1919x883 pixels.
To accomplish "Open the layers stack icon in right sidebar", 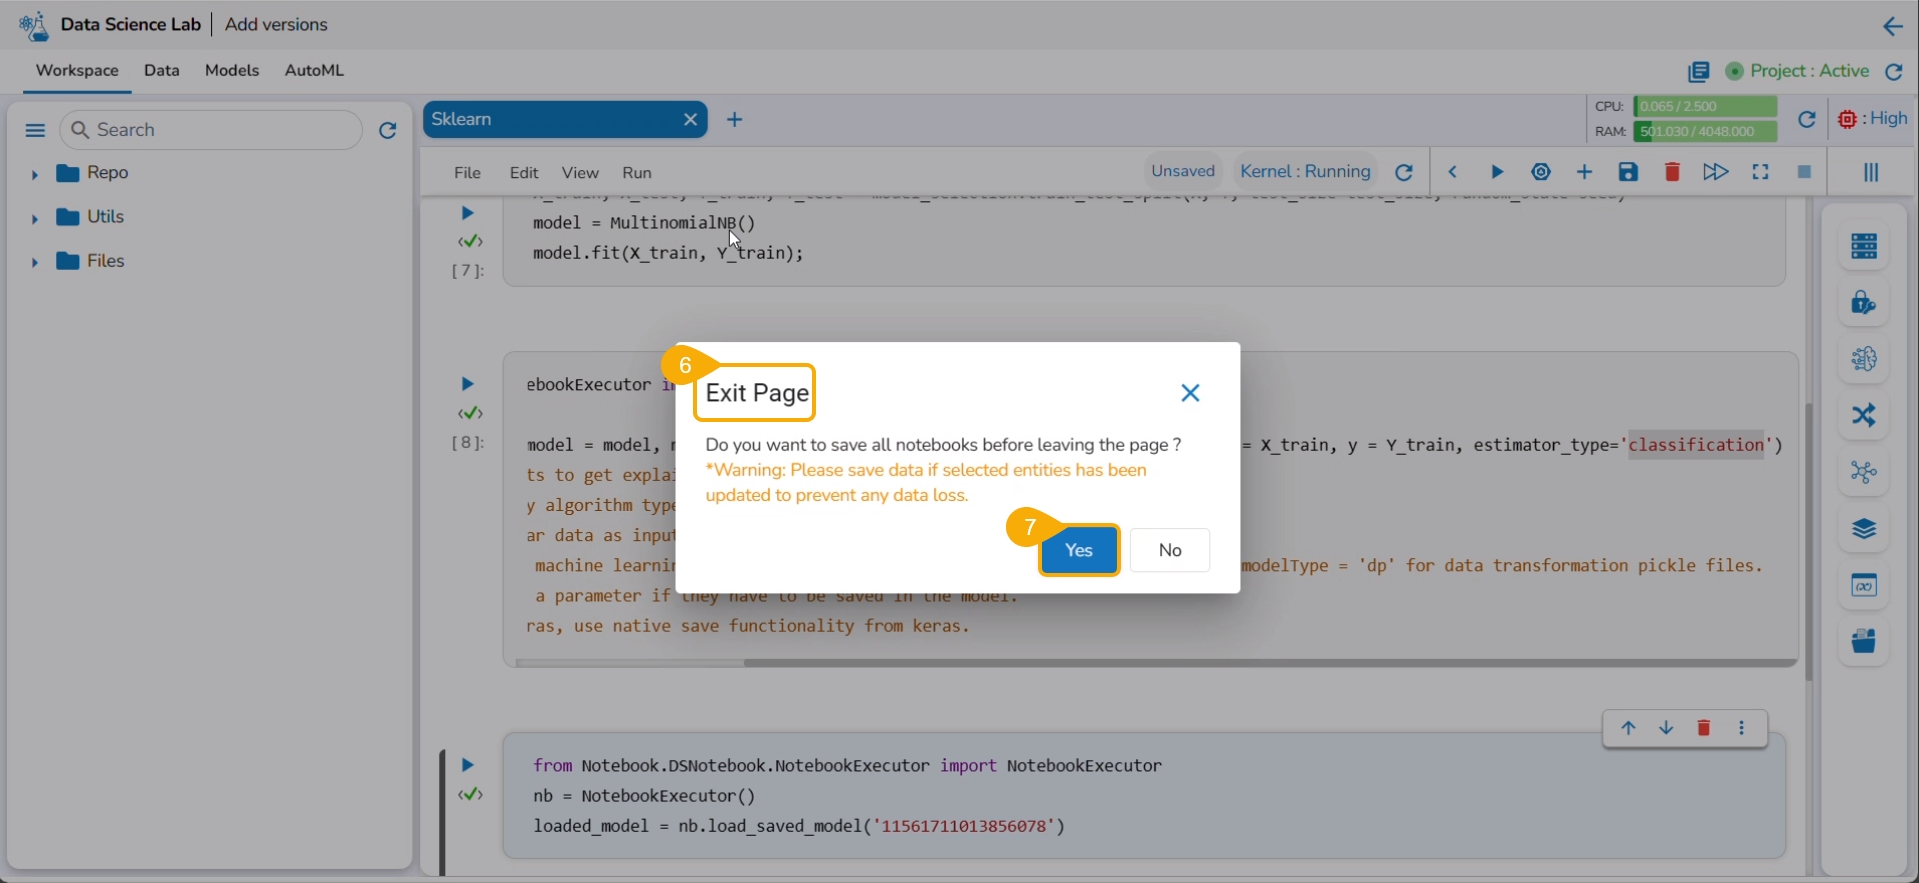I will pyautogui.click(x=1863, y=529).
